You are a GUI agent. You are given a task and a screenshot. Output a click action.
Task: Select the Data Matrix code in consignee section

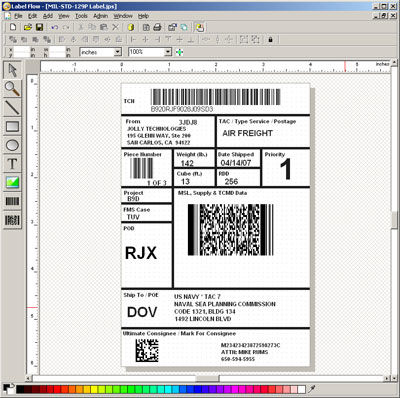coord(147,350)
